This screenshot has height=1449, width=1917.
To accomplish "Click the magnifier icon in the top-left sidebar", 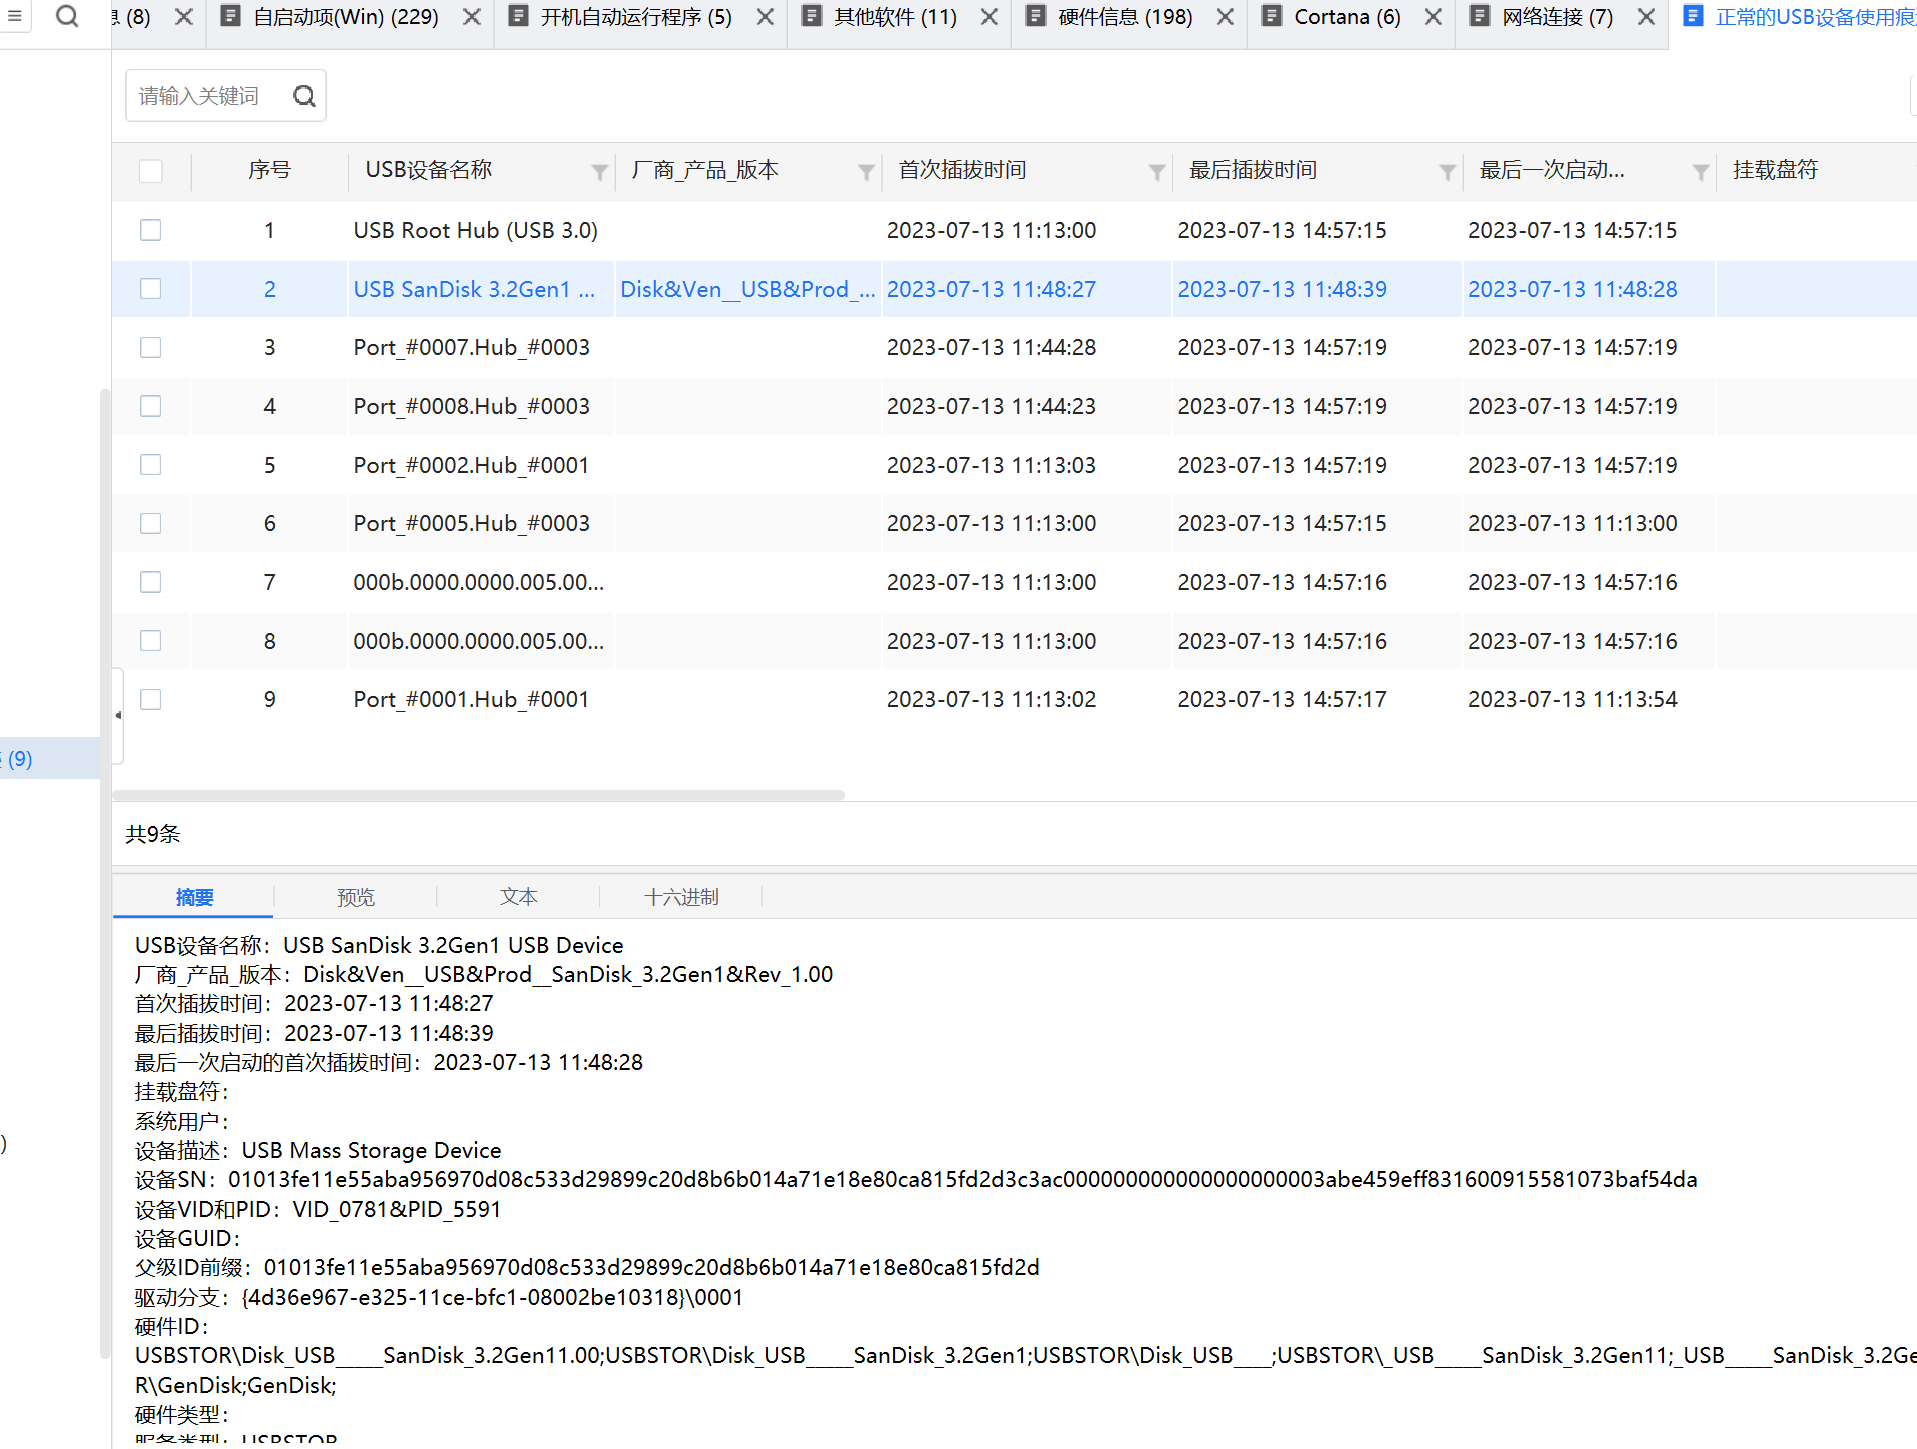I will (x=67, y=16).
